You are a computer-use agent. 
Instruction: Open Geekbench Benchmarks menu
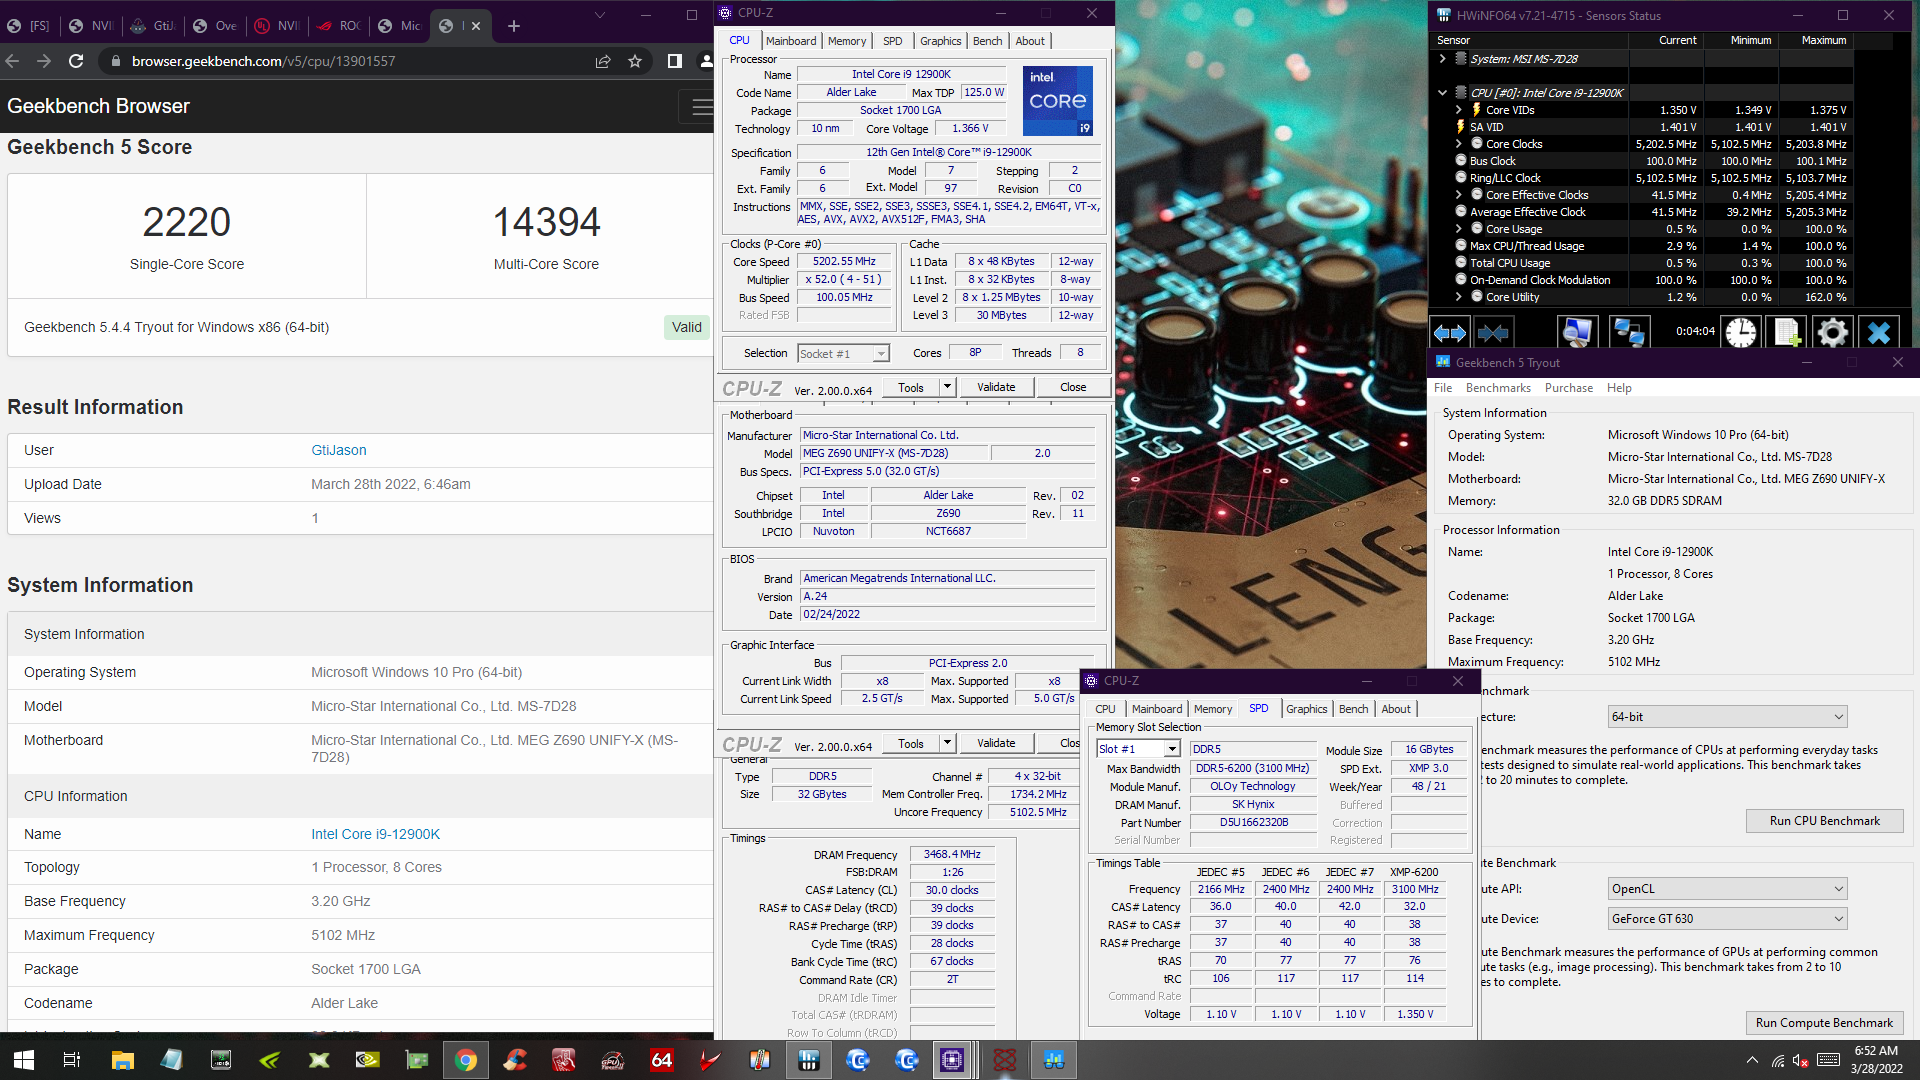pos(1498,388)
